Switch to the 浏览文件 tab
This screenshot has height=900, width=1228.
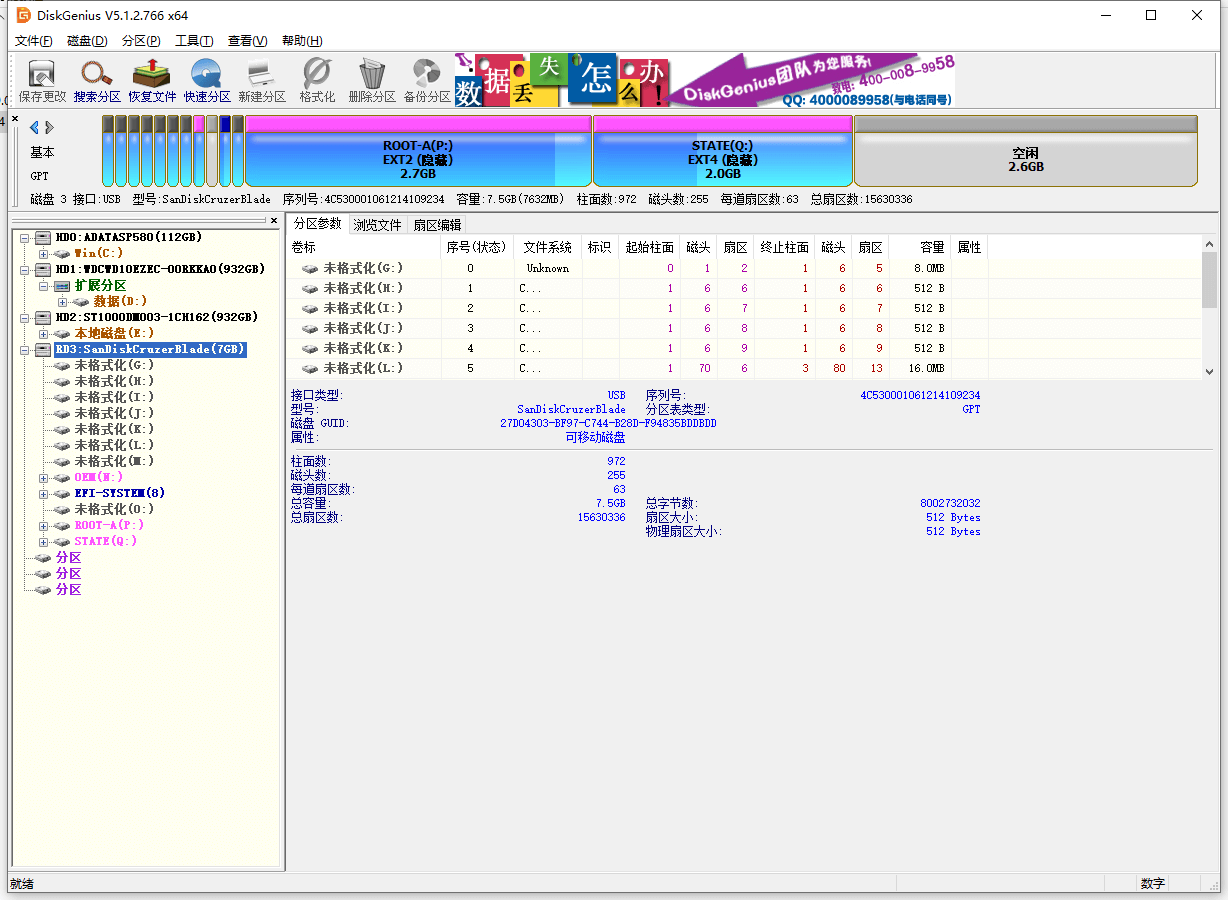tap(377, 225)
